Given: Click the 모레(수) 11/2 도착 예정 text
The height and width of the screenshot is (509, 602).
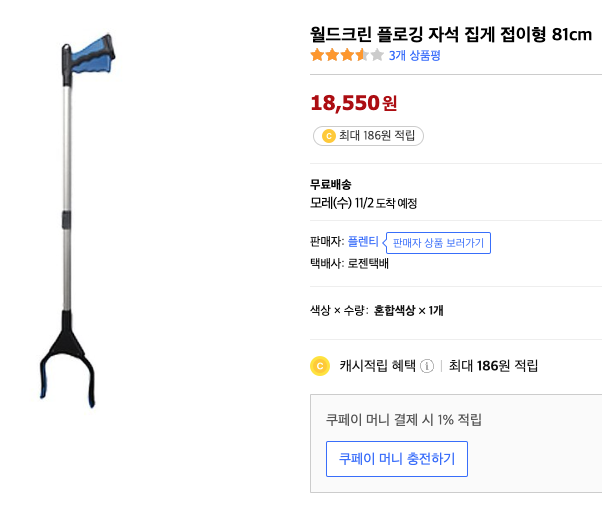Looking at the screenshot, I should pos(364,203).
